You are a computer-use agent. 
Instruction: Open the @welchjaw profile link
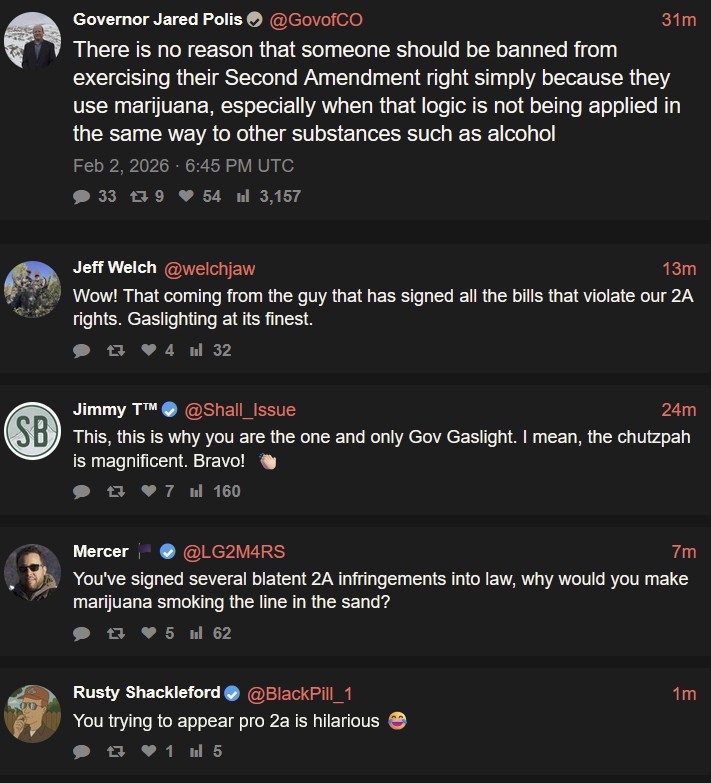coord(211,268)
